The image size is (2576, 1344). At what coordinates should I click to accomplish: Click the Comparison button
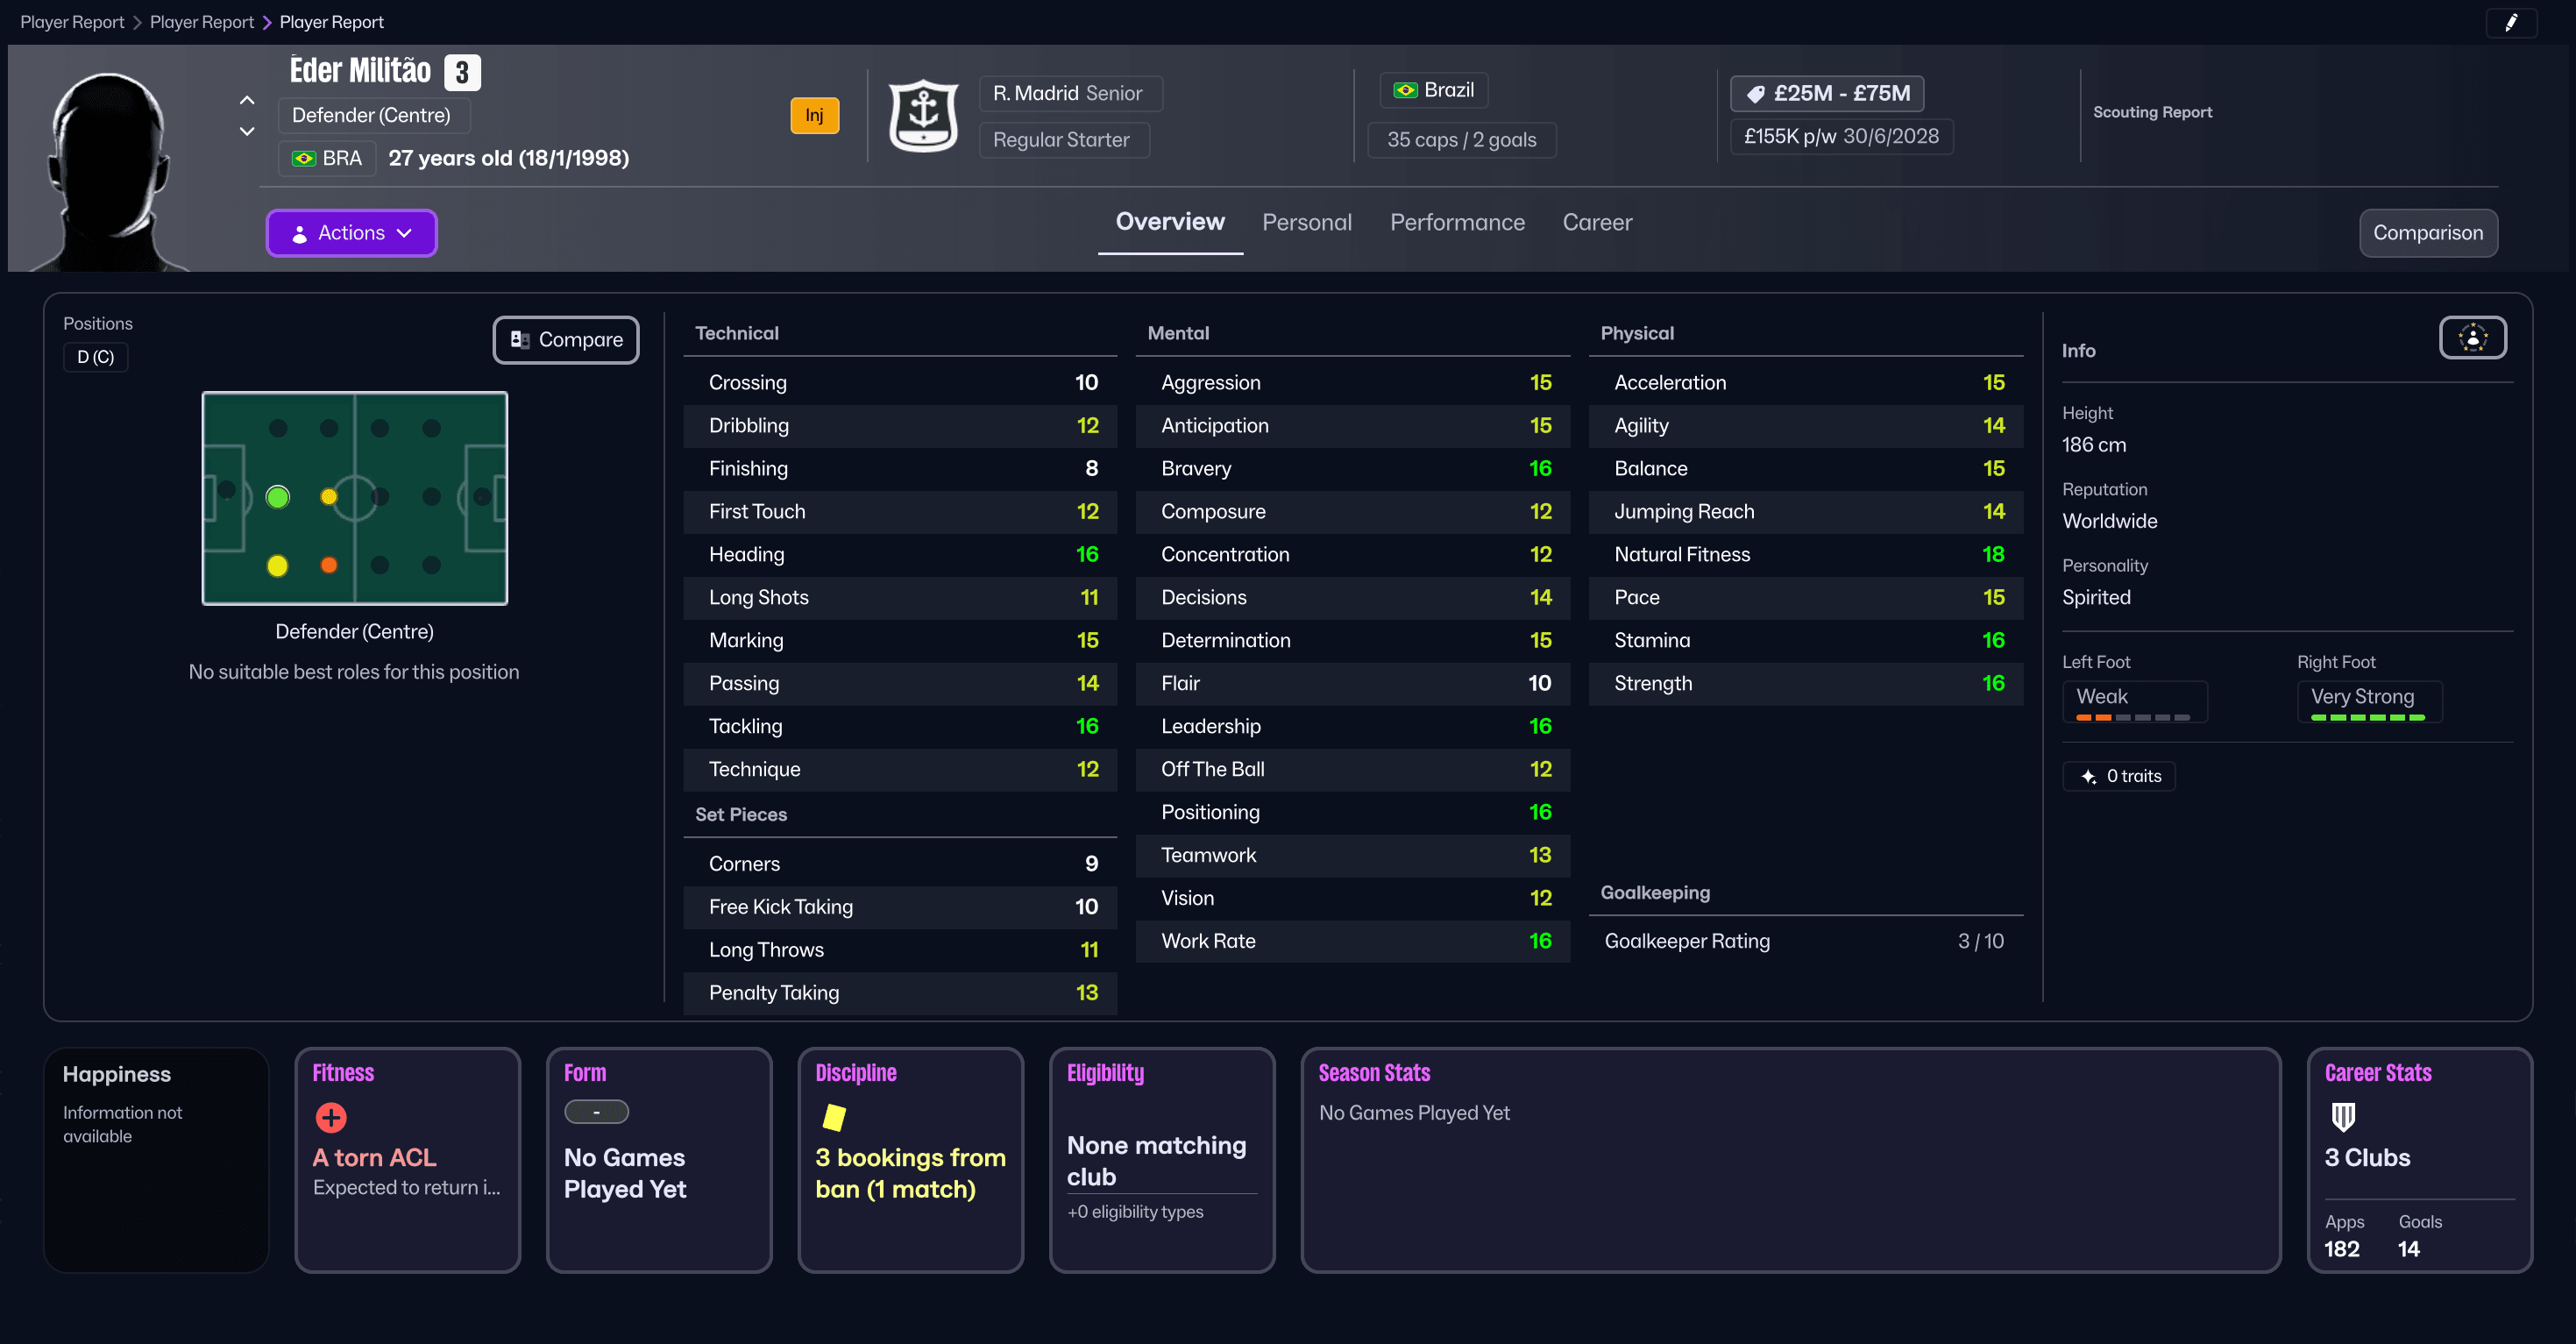[2428, 232]
